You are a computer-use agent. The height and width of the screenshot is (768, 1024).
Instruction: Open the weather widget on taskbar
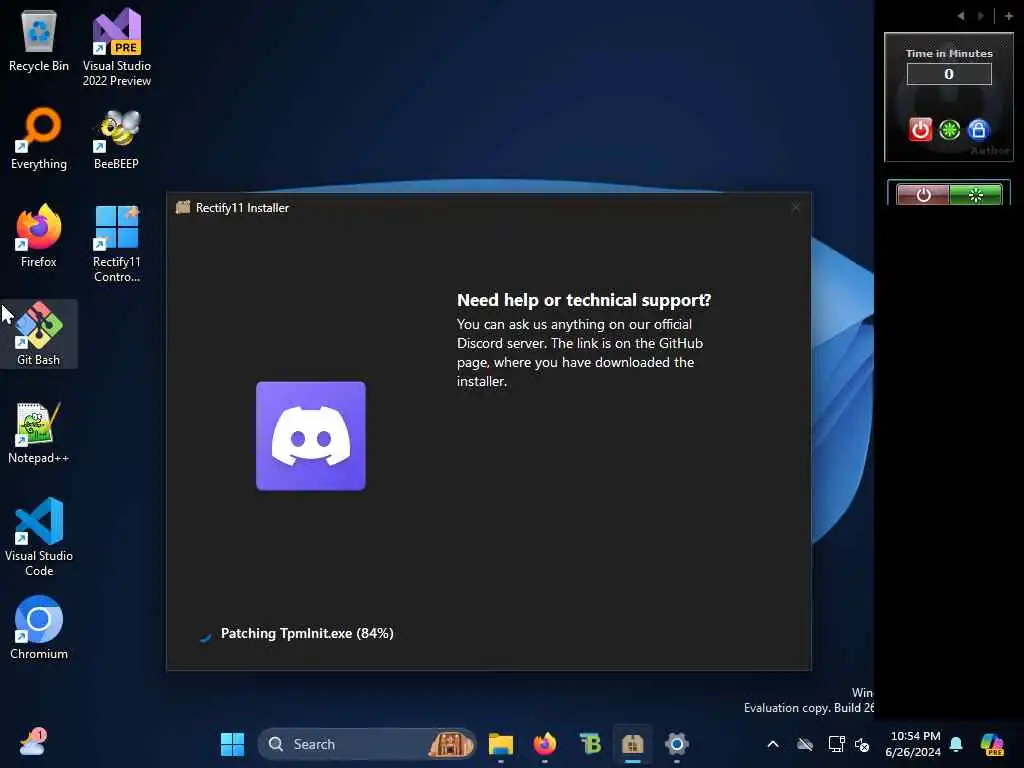click(x=33, y=743)
